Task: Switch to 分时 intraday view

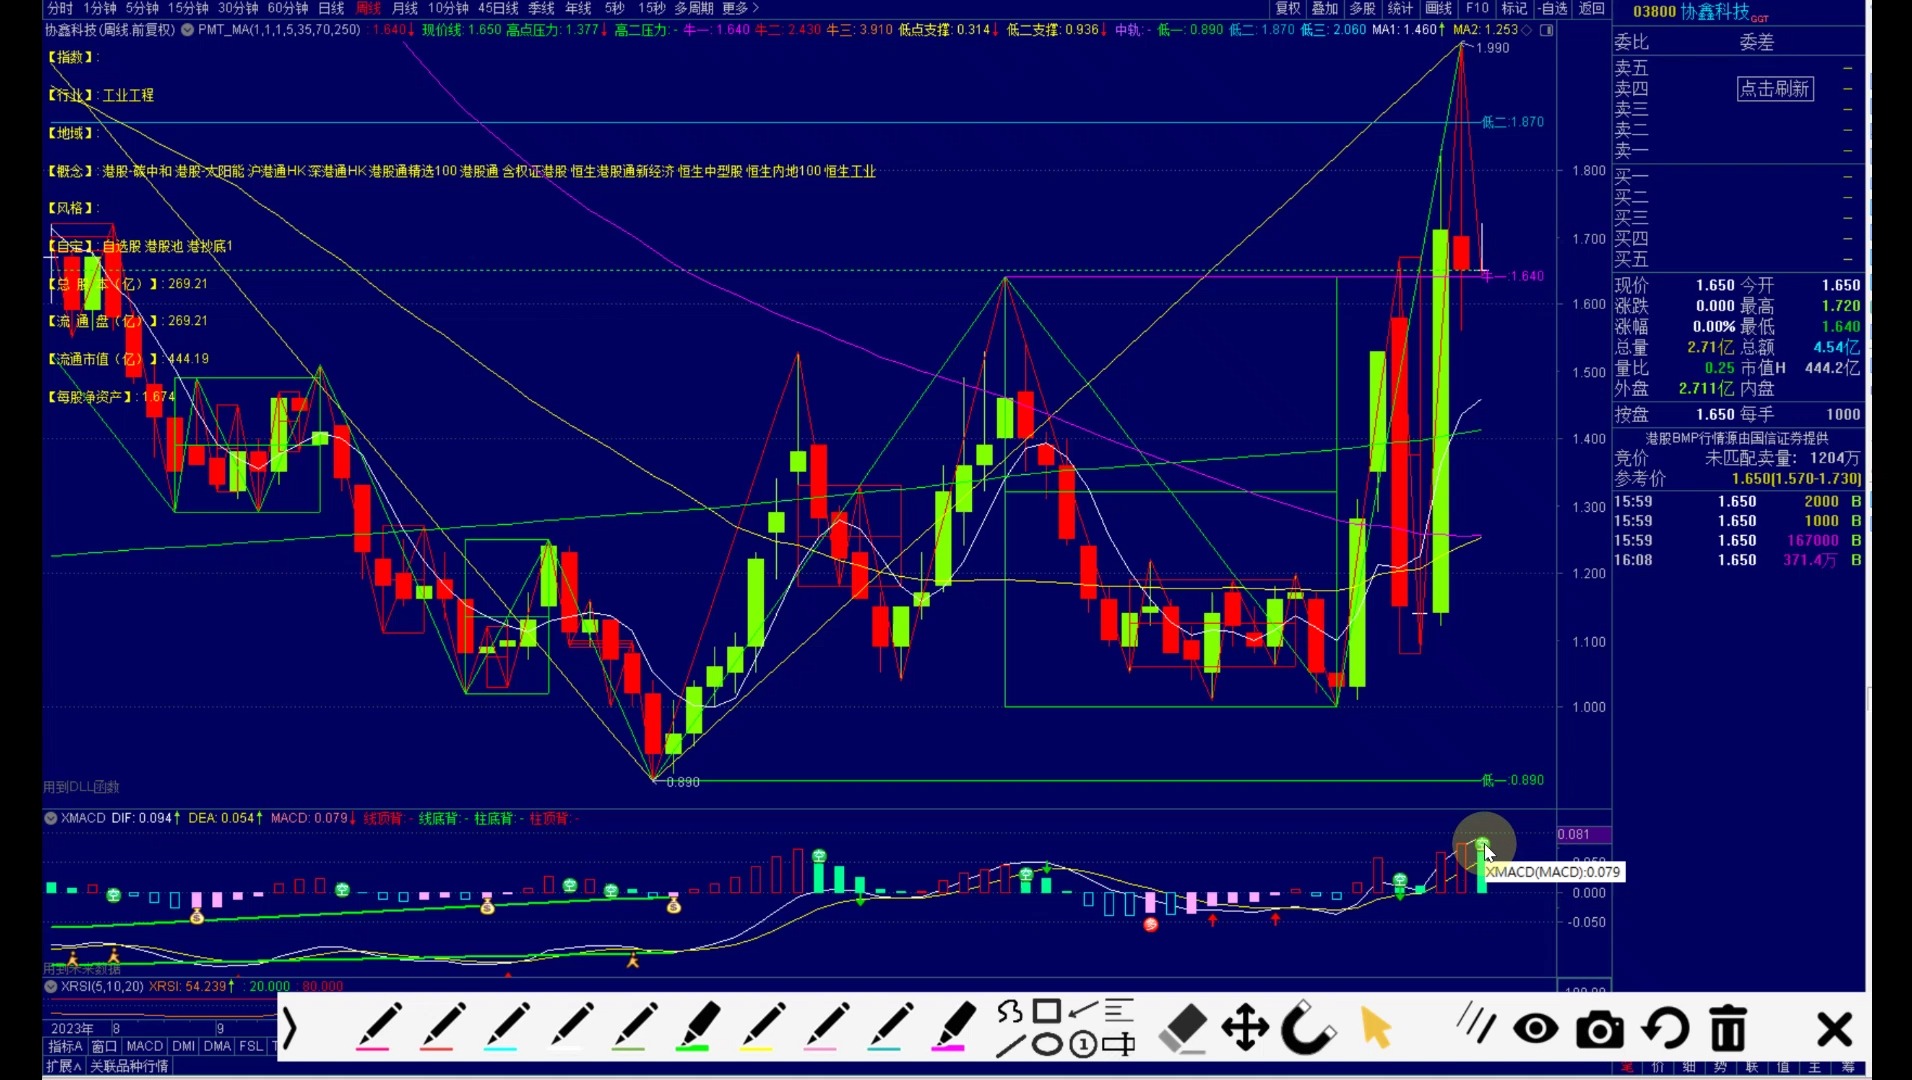Action: coord(61,8)
